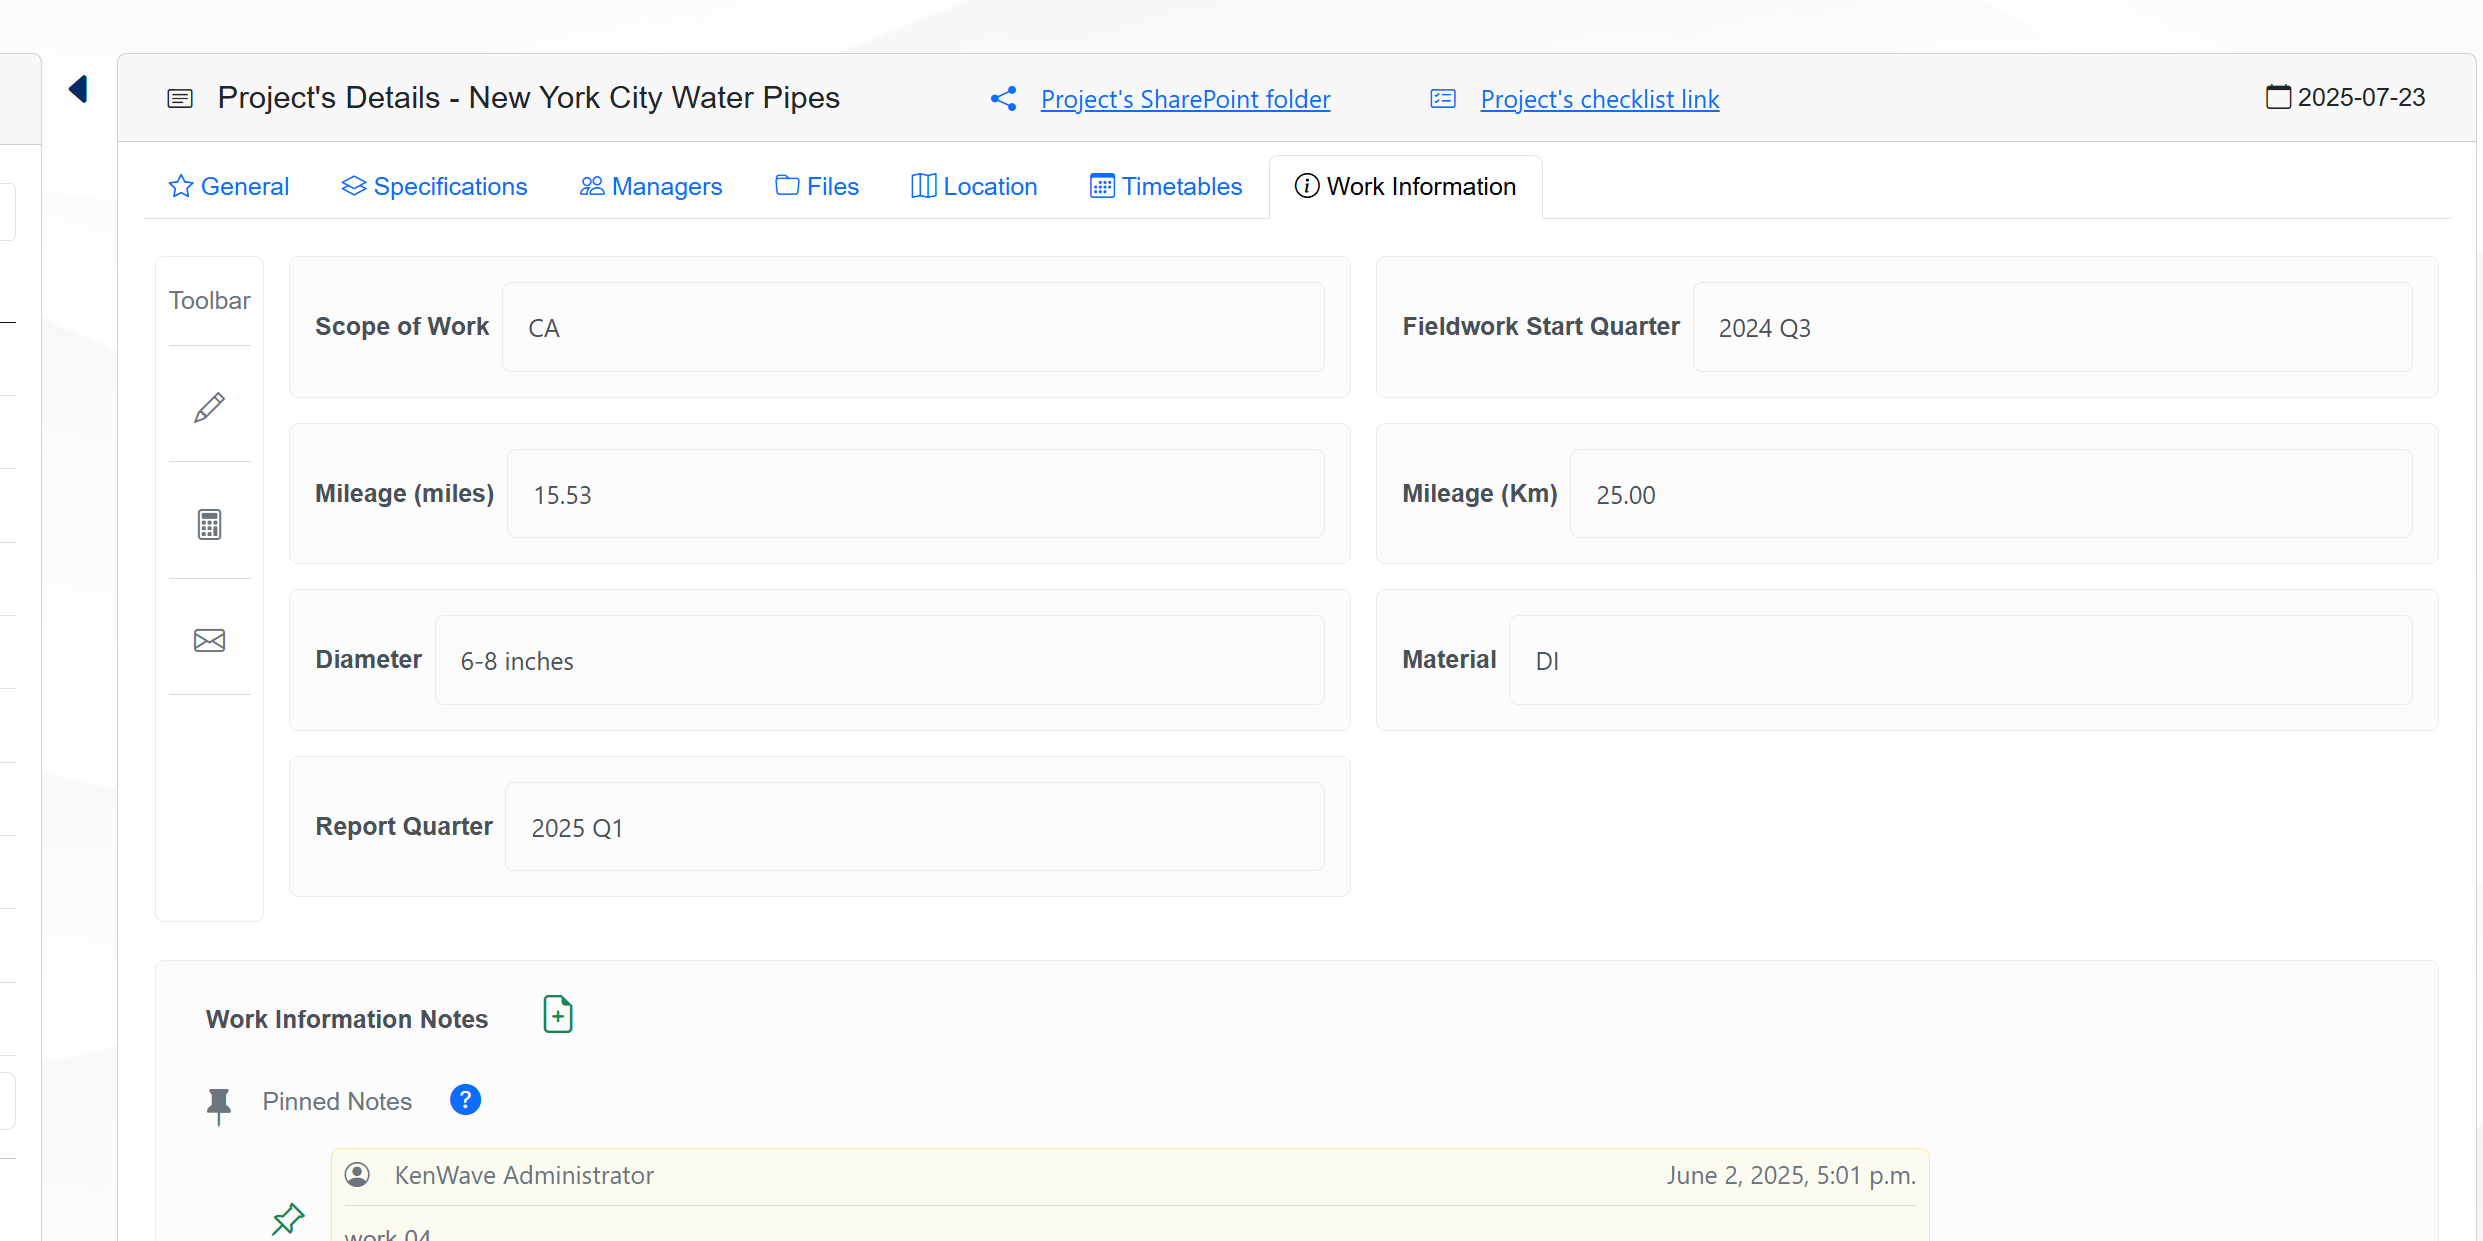Viewport: 2483px width, 1241px height.
Task: Click the pencil edit icon in Toolbar
Action: pos(209,407)
